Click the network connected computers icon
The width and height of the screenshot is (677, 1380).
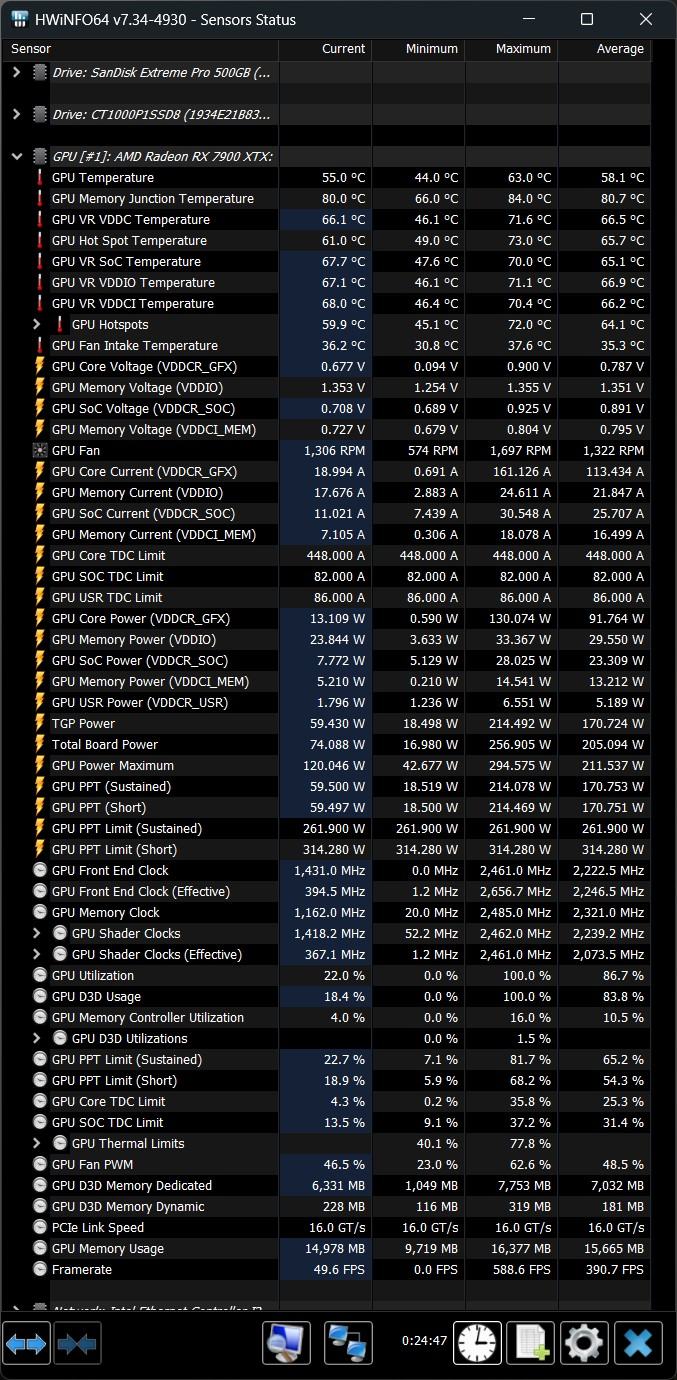[x=349, y=1343]
